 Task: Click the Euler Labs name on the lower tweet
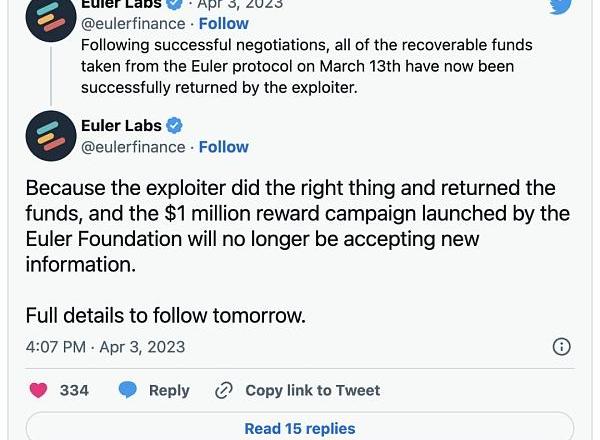pos(121,126)
